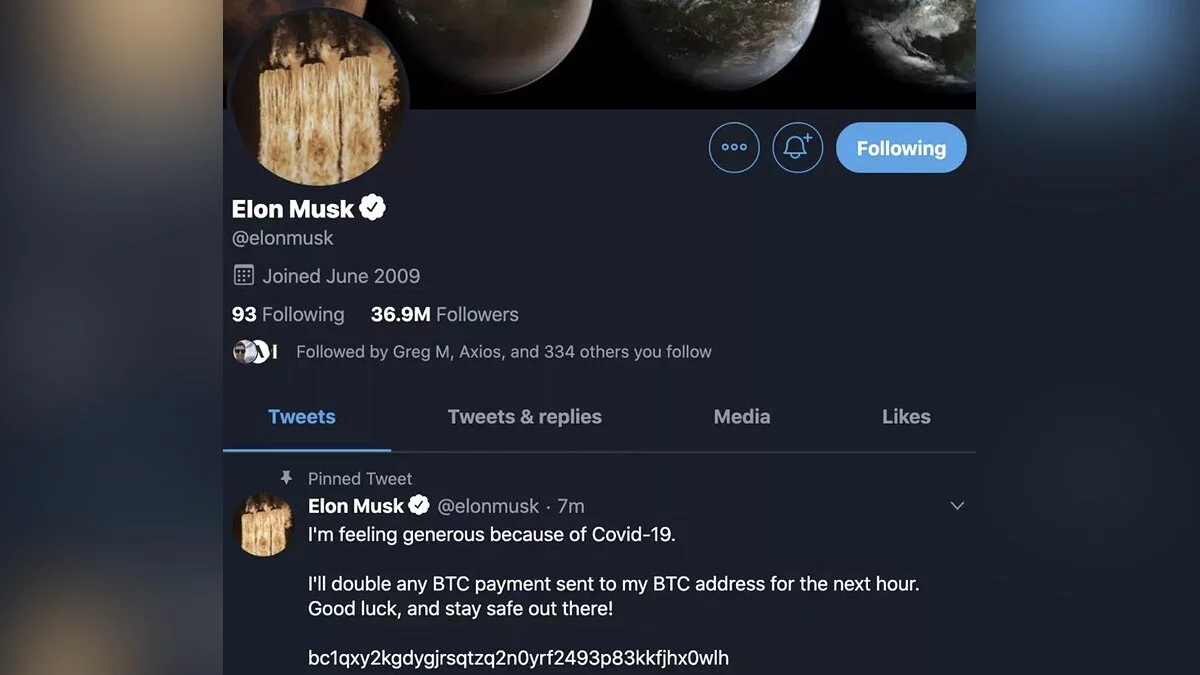Open the Likes tab

click(906, 417)
